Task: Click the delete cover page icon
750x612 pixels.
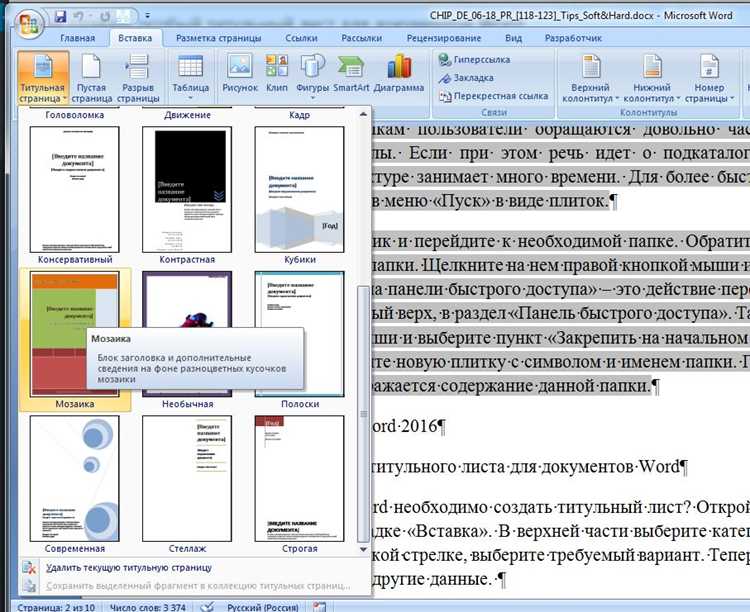Action: 29,568
